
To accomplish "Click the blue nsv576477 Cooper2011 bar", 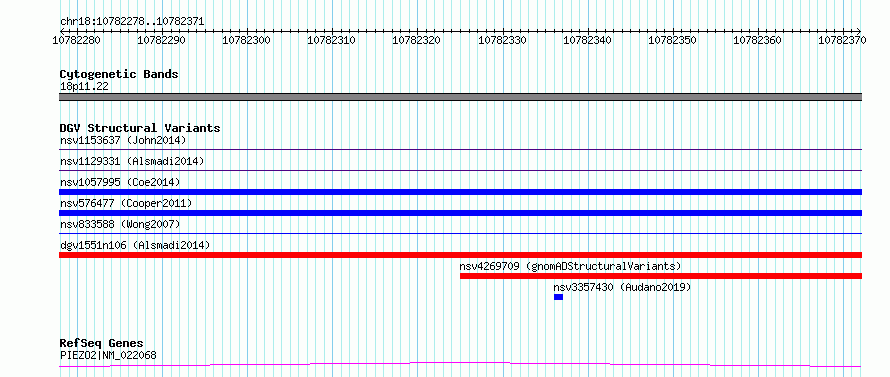I will point(460,213).
